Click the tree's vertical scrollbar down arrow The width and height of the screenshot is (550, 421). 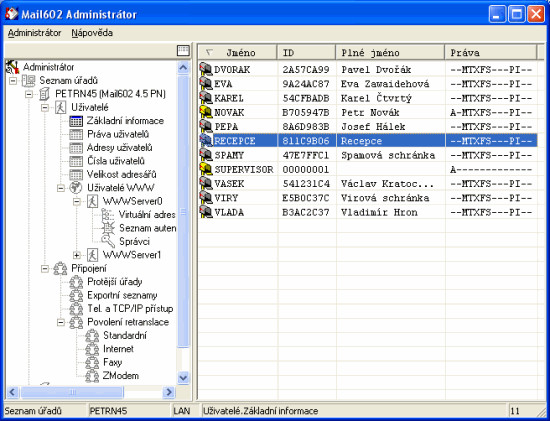pyautogui.click(x=183, y=378)
